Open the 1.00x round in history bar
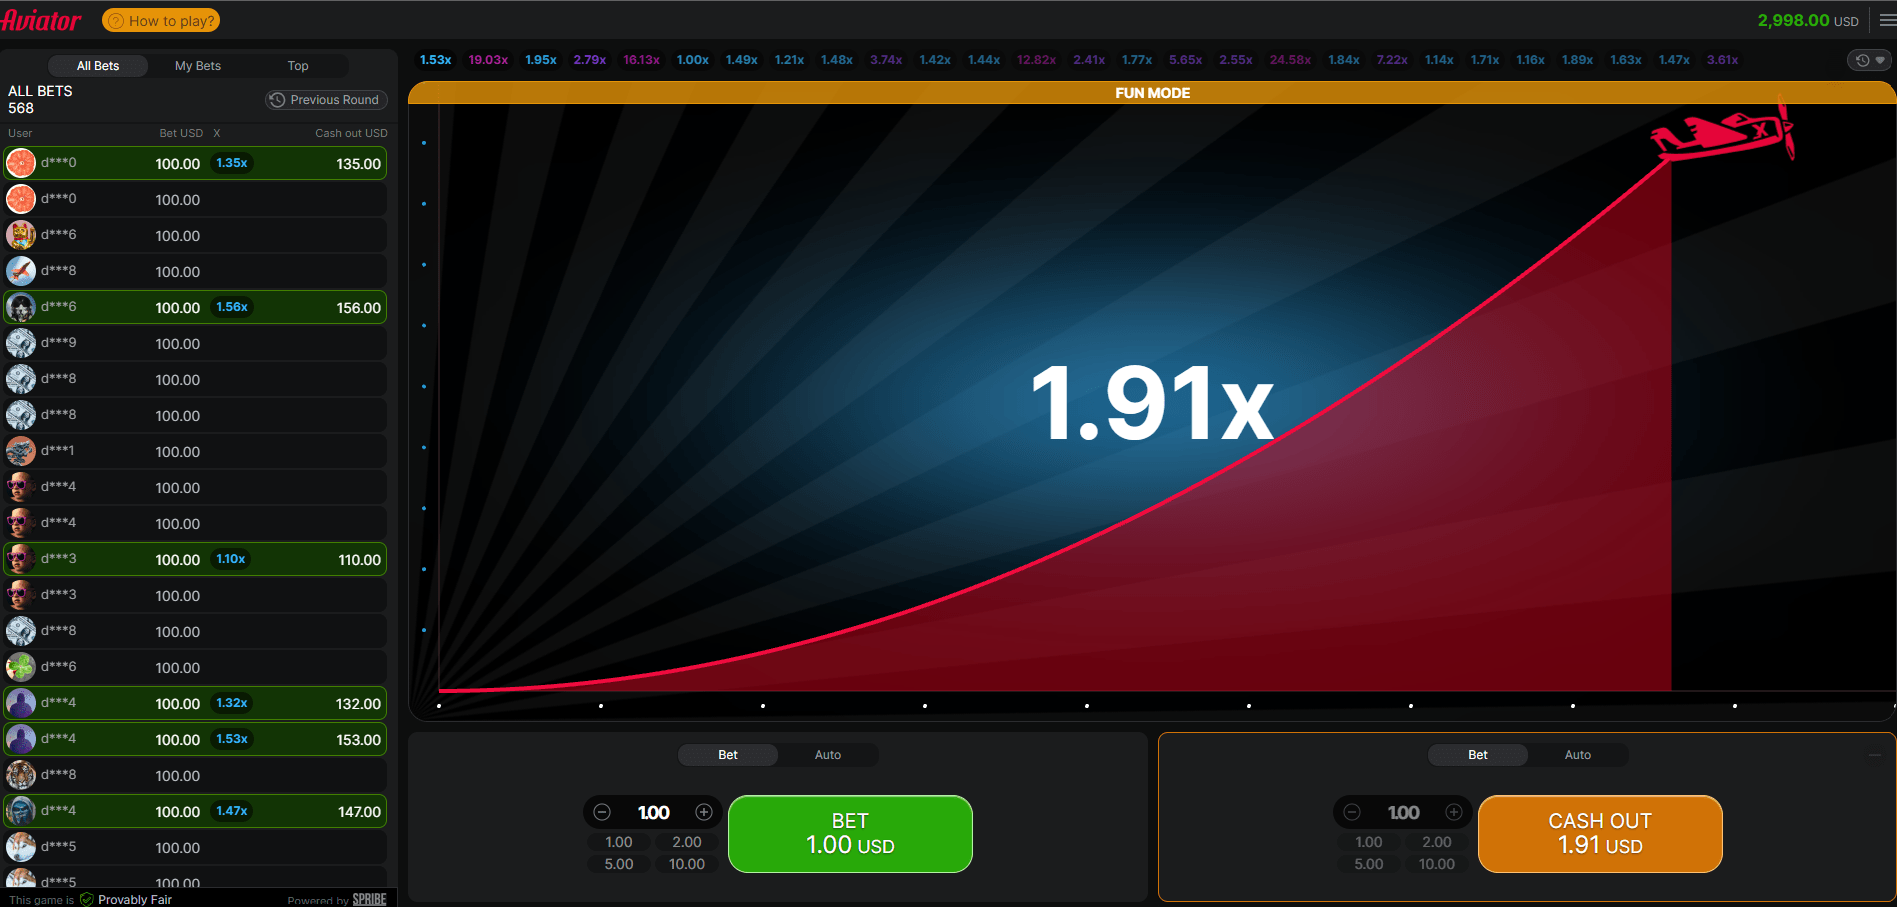Image resolution: width=1897 pixels, height=907 pixels. (693, 60)
